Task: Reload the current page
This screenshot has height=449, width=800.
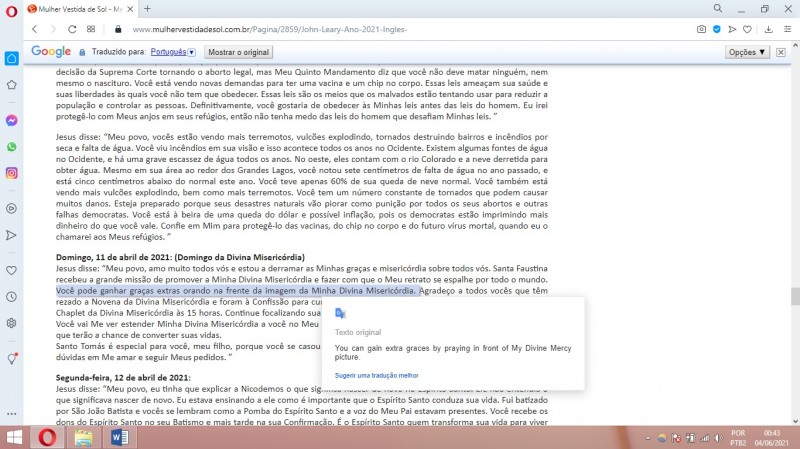Action: pyautogui.click(x=72, y=29)
